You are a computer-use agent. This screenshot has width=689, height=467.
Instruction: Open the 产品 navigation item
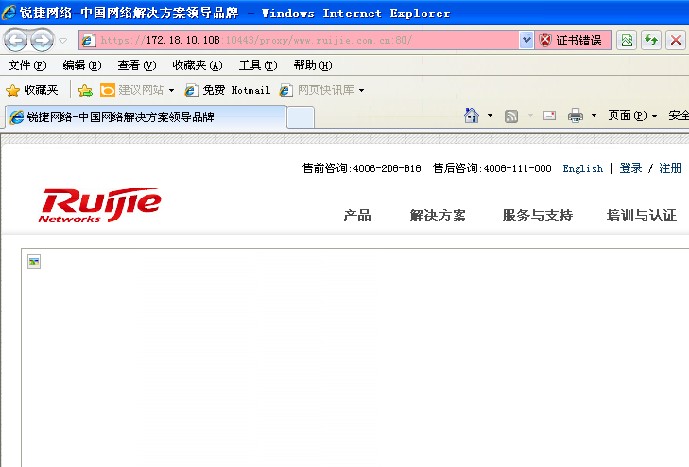pos(357,215)
